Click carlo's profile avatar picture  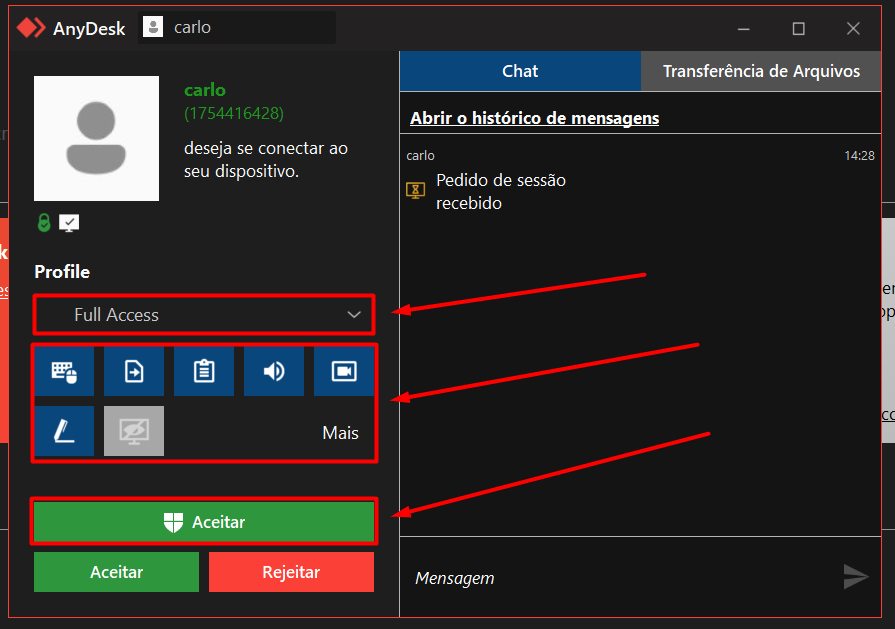click(96, 138)
